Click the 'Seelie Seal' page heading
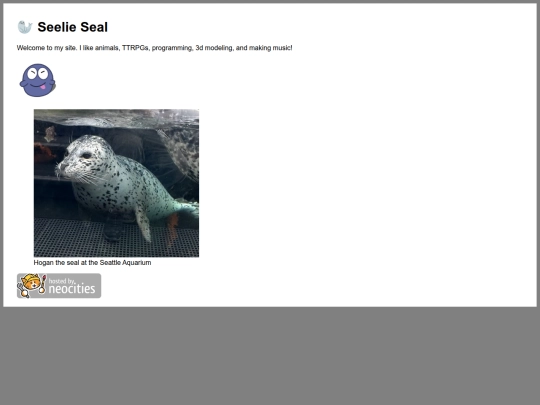This screenshot has height=405, width=540. 73,27
